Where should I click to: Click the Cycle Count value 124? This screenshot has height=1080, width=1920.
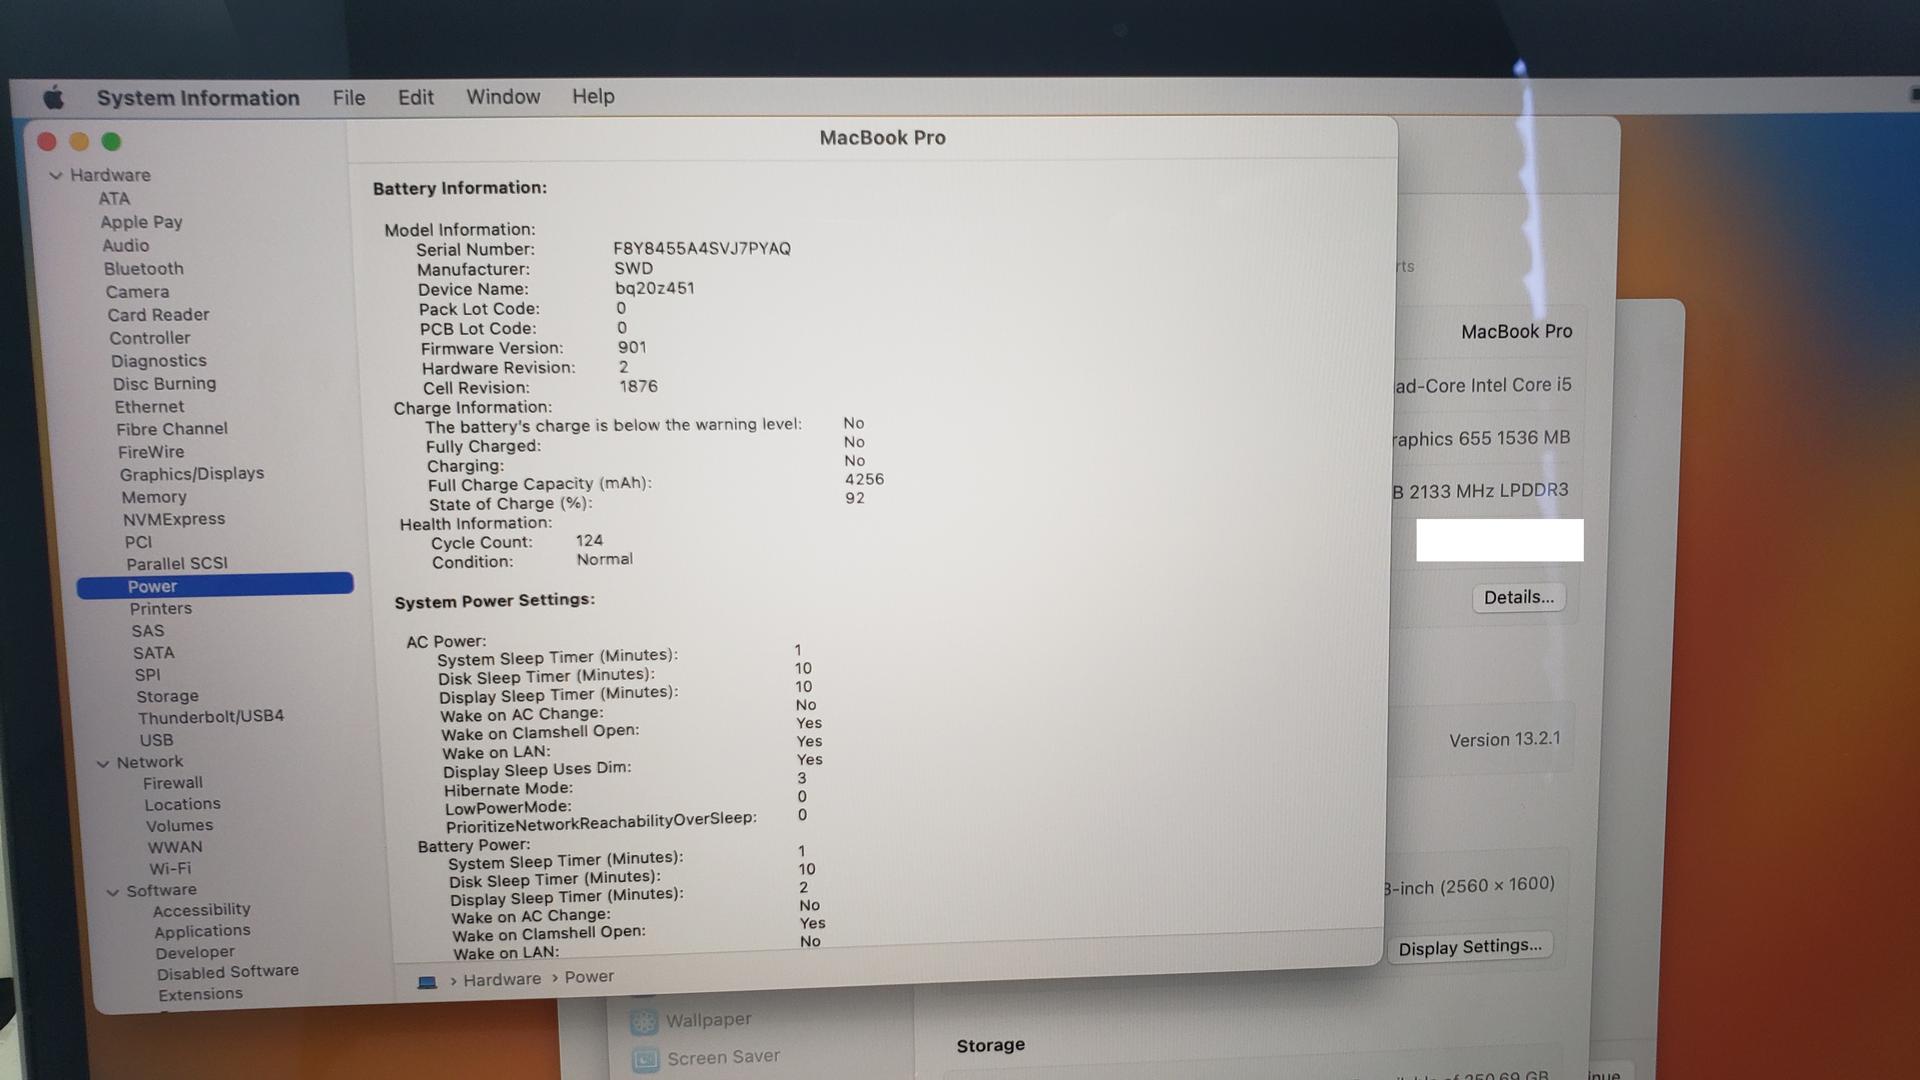pyautogui.click(x=589, y=541)
